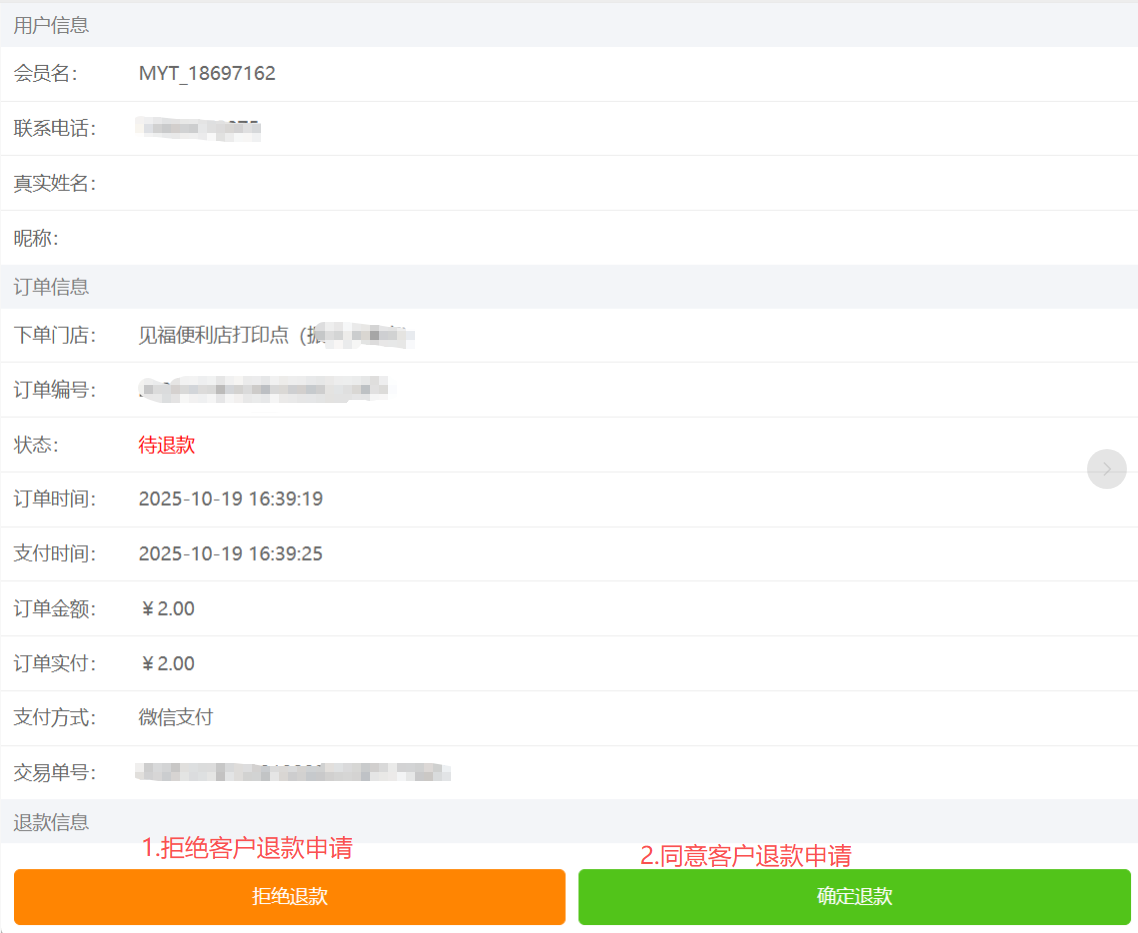Click the right chevron arrow icon

click(x=1106, y=469)
